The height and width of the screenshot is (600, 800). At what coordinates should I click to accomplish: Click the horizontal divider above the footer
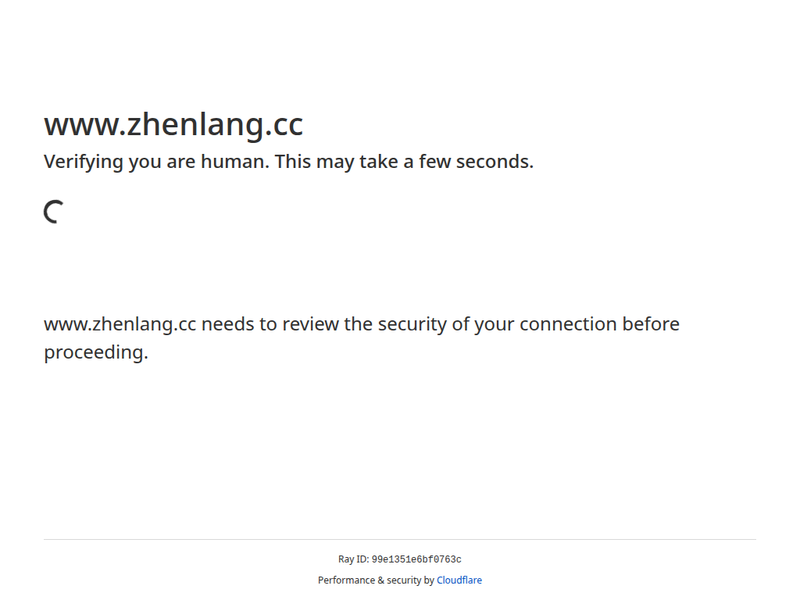(400, 540)
